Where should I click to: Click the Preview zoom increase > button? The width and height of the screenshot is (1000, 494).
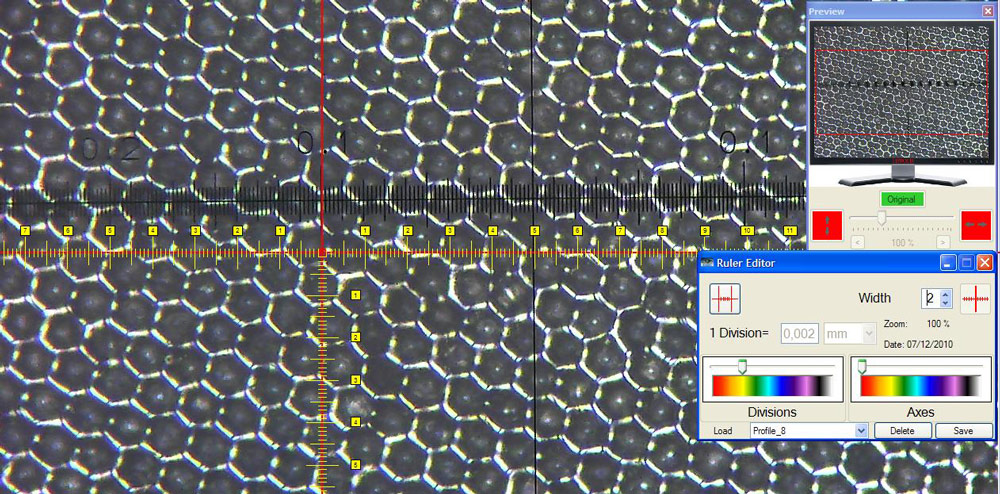pyautogui.click(x=943, y=242)
